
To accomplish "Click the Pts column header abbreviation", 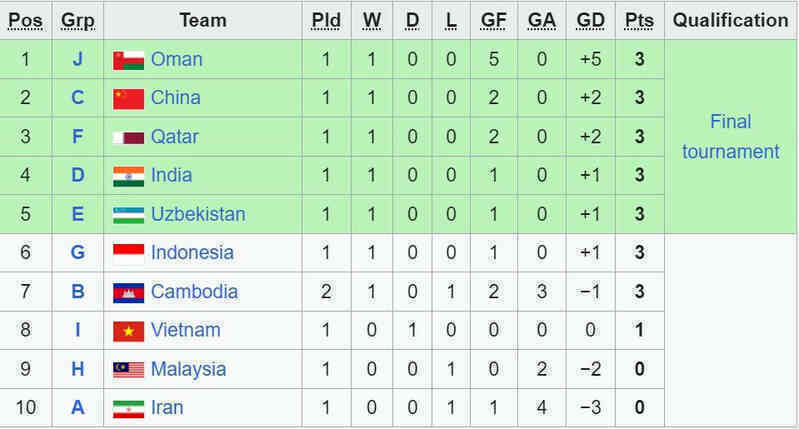I will 639,20.
